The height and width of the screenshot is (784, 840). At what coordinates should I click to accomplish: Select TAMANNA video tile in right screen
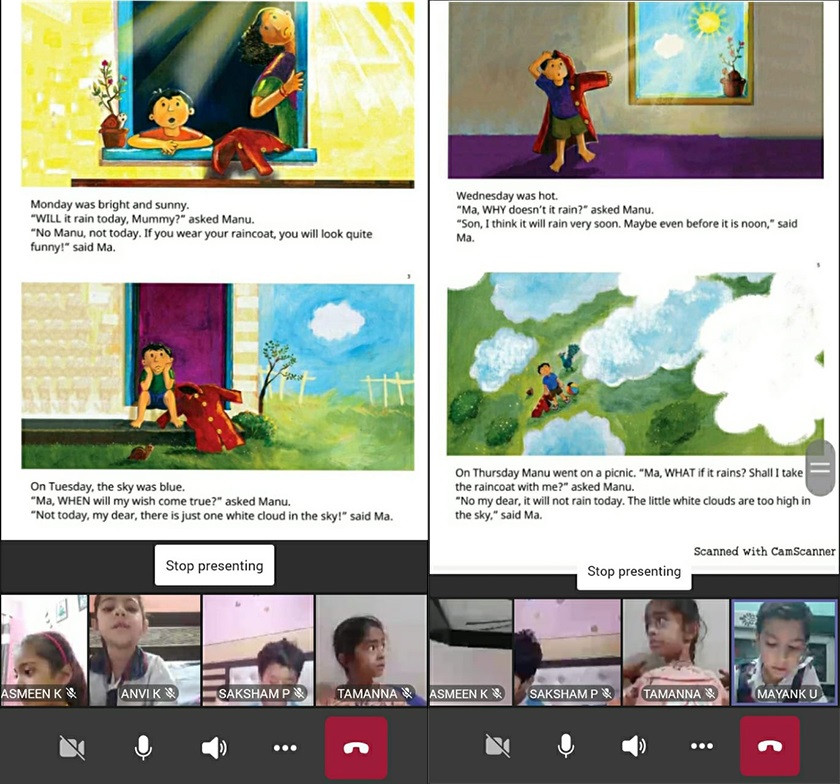[677, 652]
